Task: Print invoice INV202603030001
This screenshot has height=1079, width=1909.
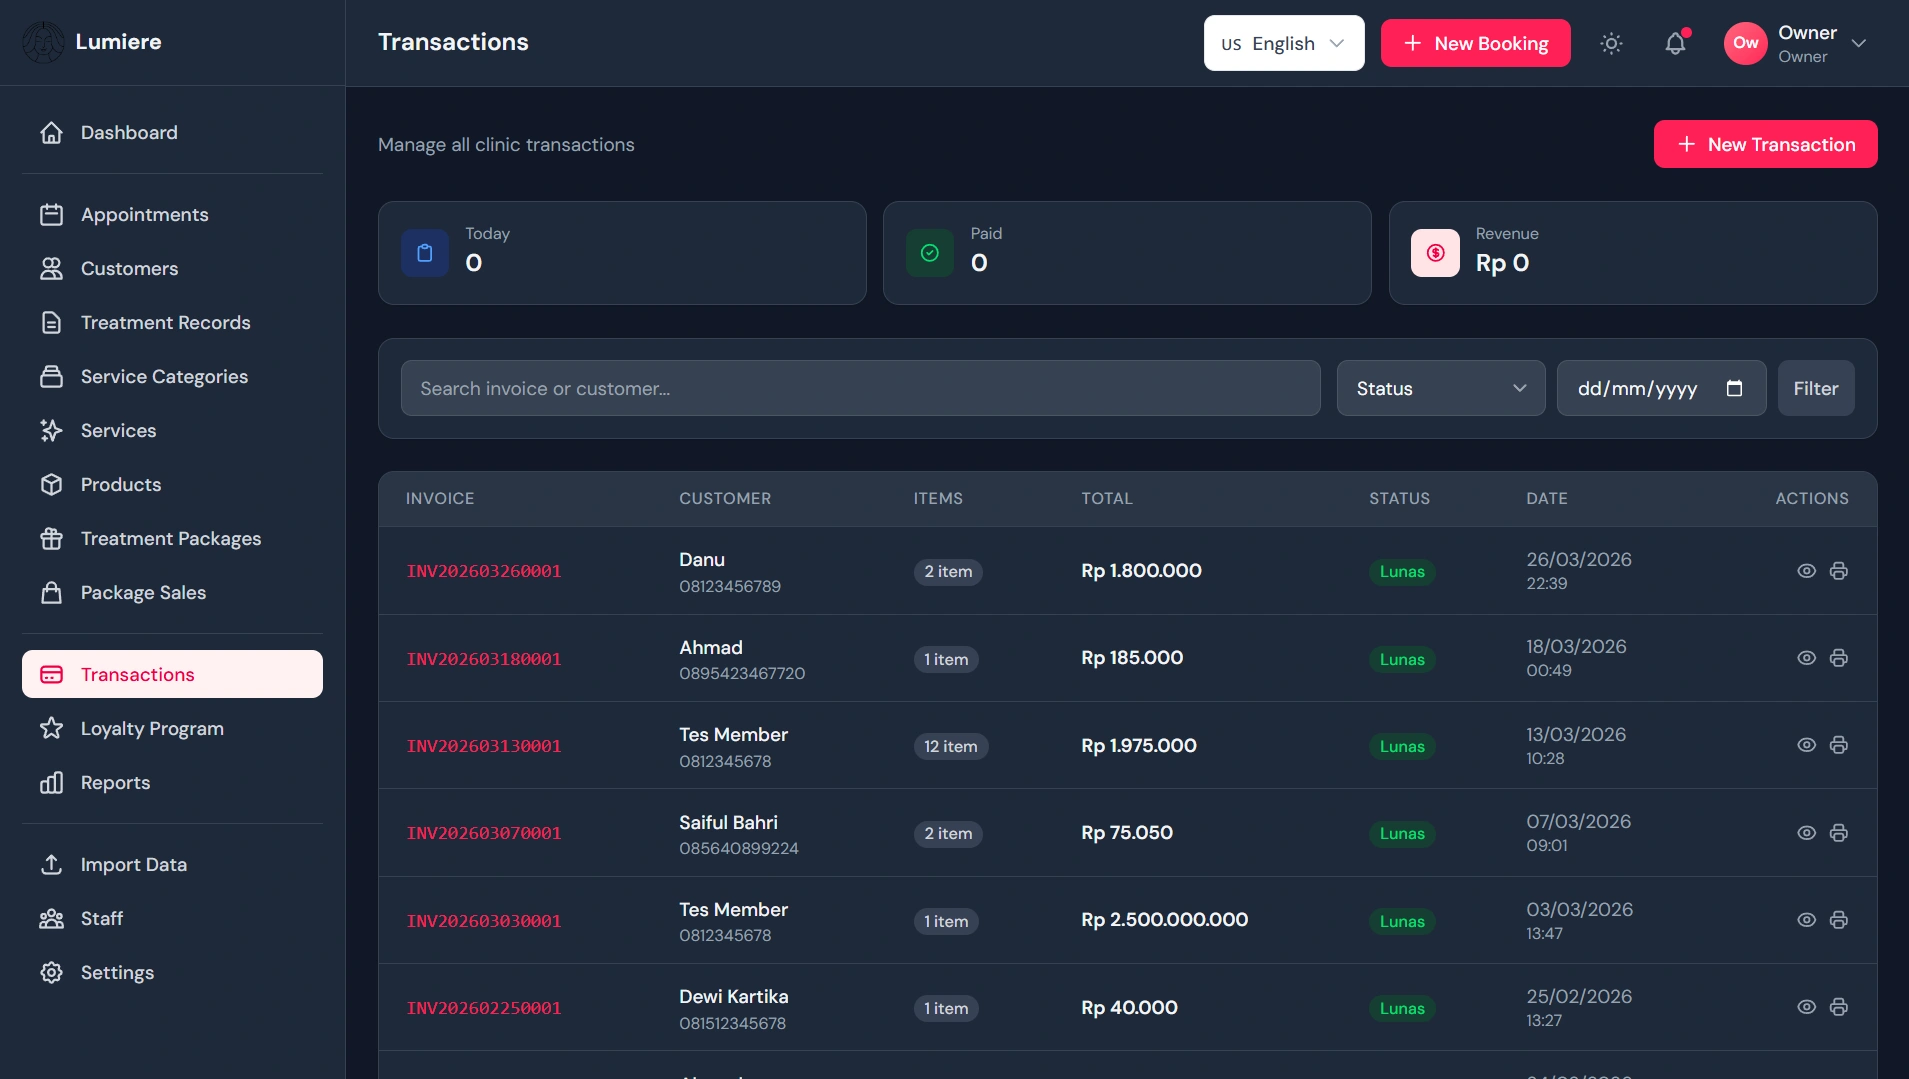Action: (1838, 920)
